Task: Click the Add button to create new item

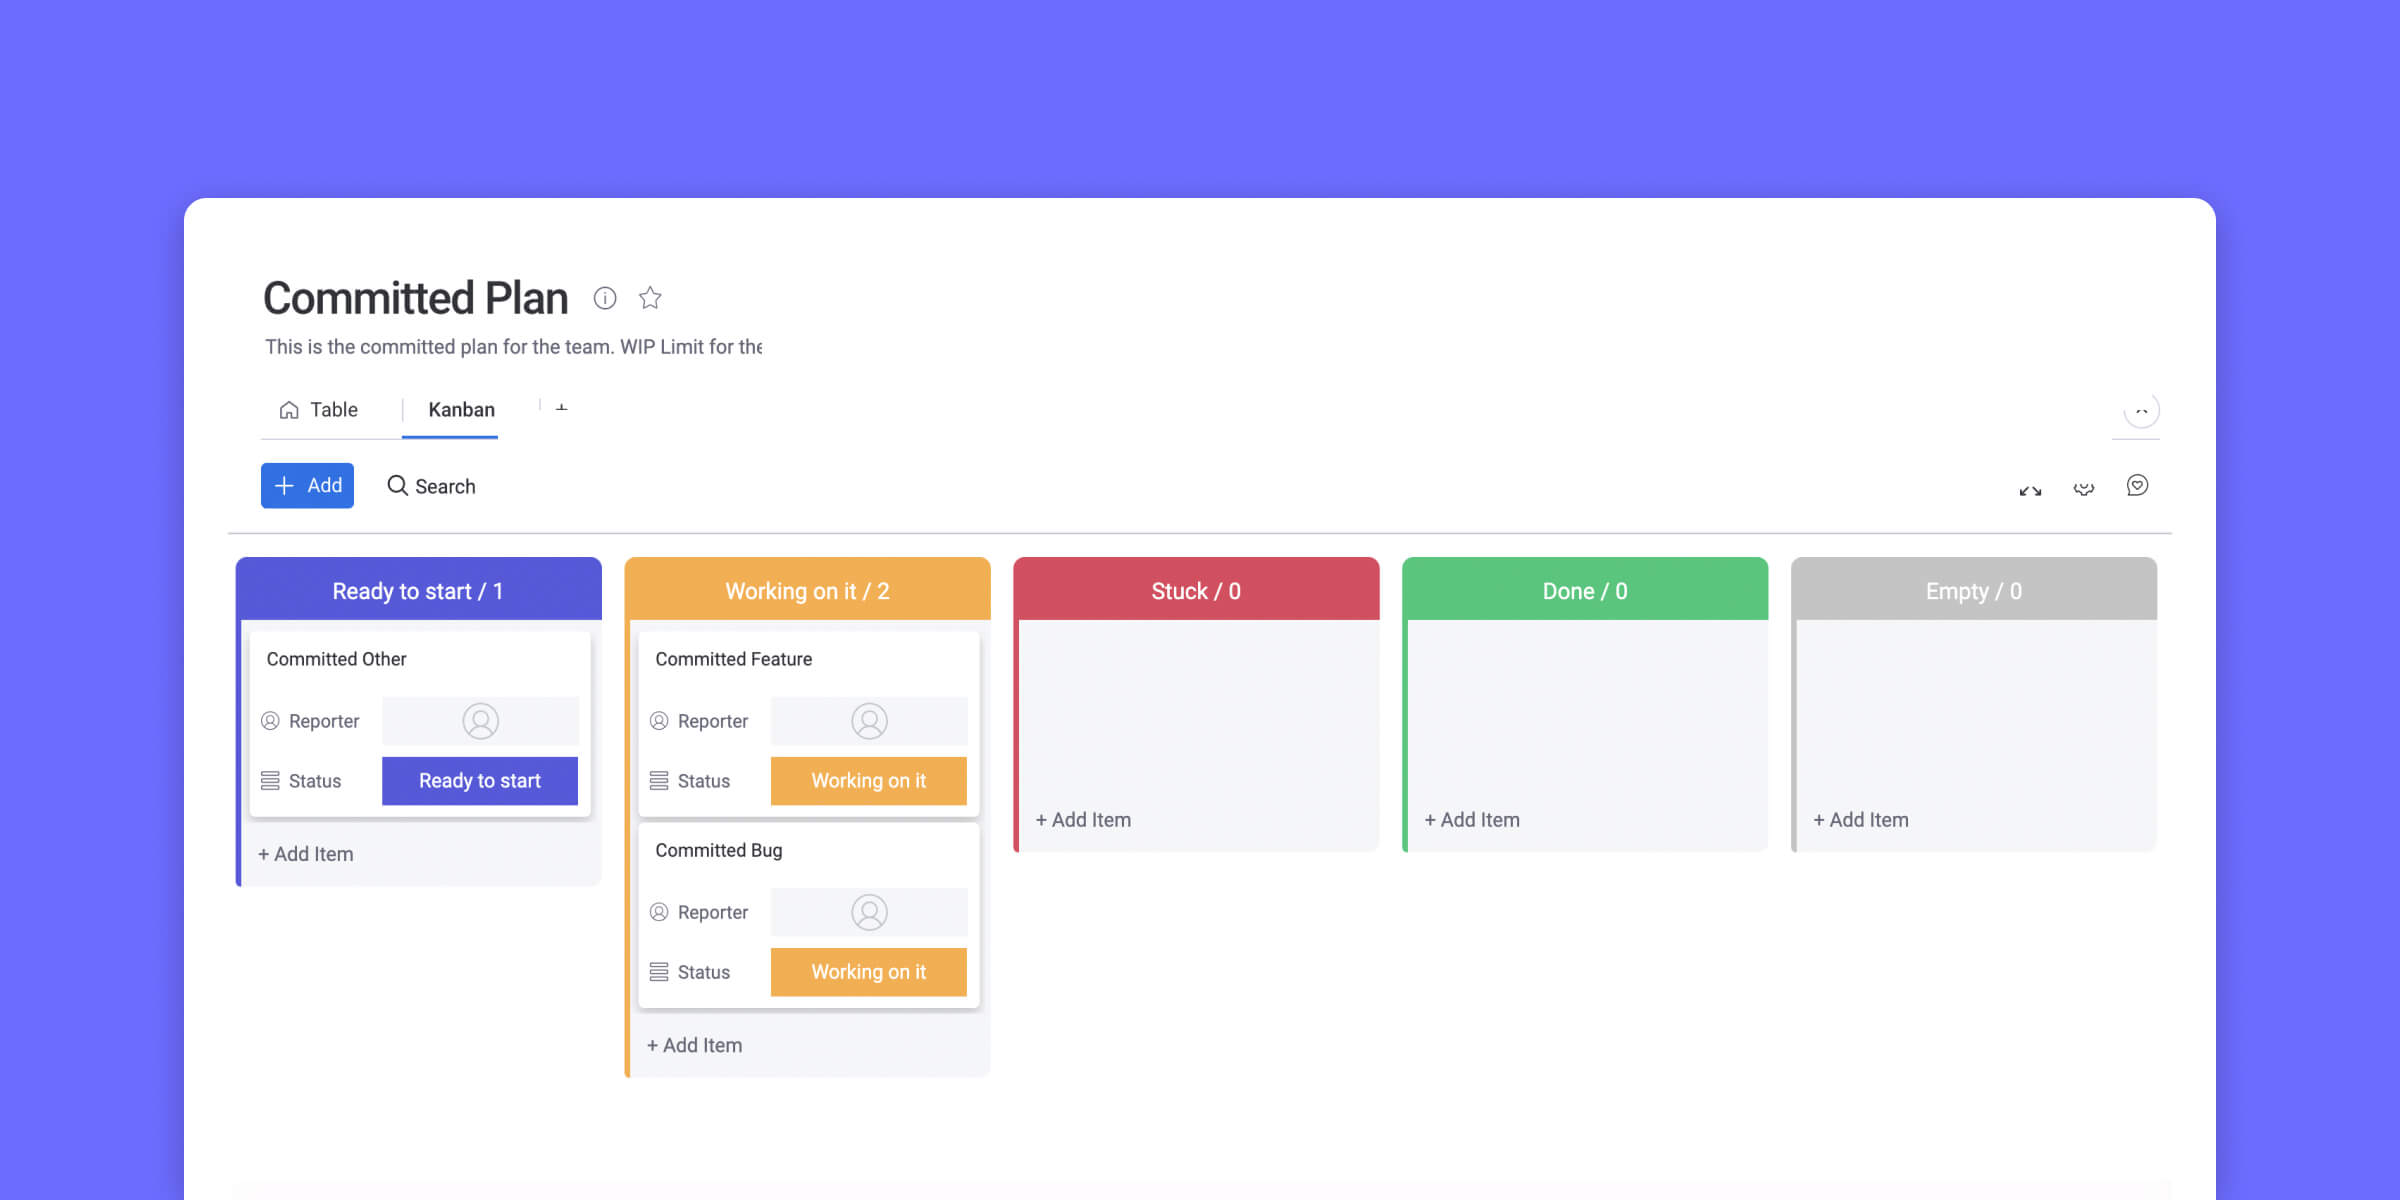Action: [x=306, y=487]
